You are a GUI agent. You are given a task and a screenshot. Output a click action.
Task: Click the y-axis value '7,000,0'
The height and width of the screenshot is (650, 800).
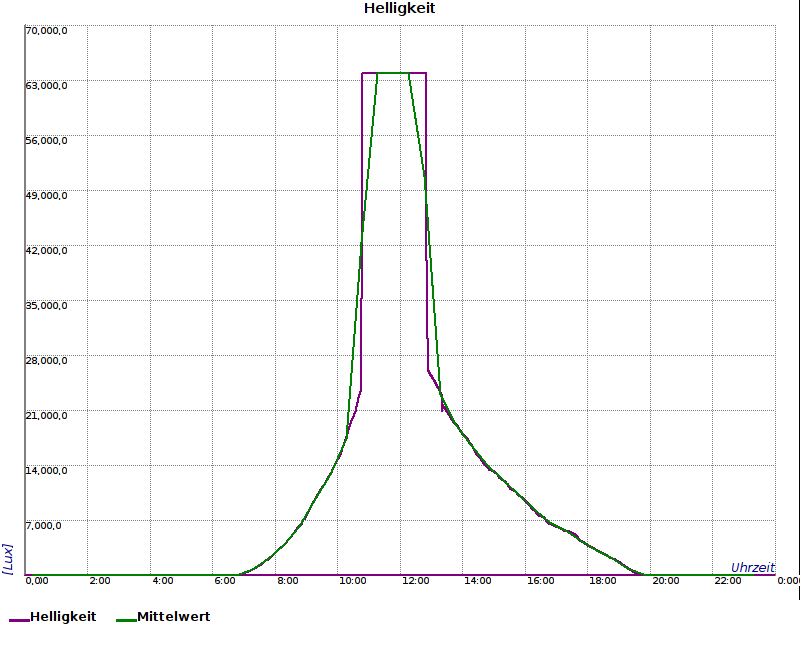click(43, 526)
